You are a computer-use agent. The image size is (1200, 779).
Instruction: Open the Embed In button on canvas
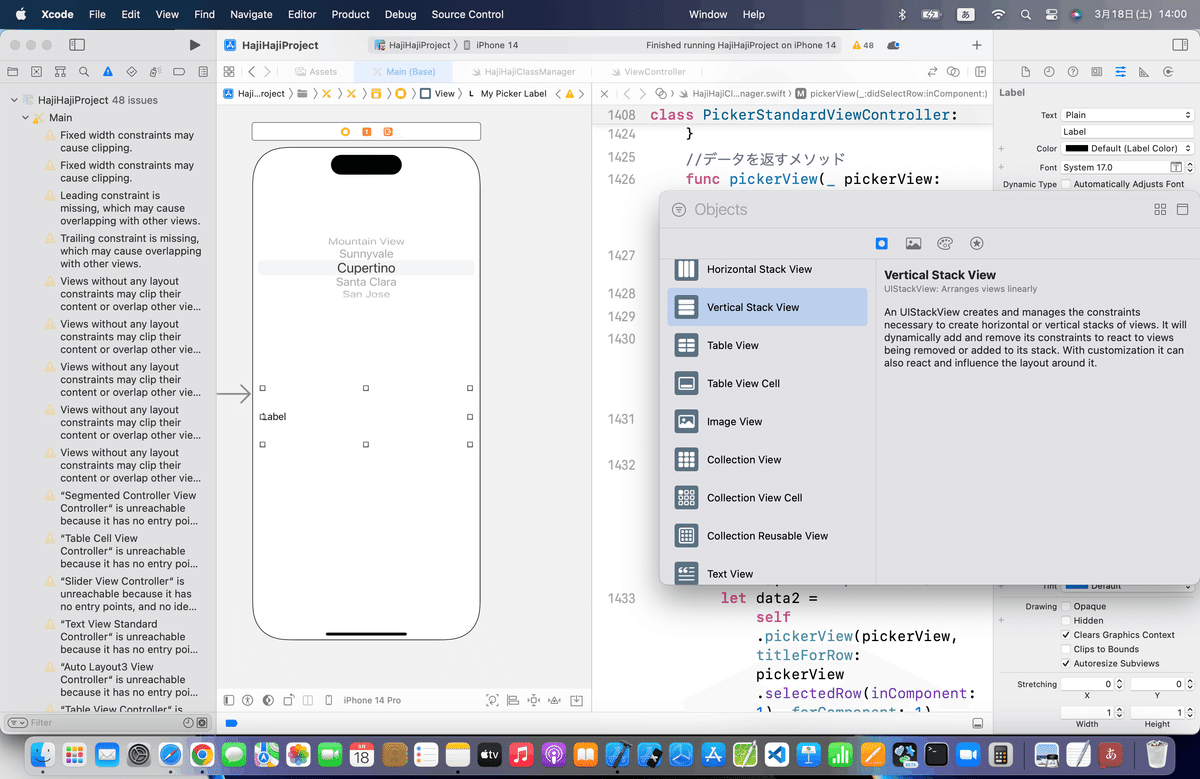coord(577,700)
